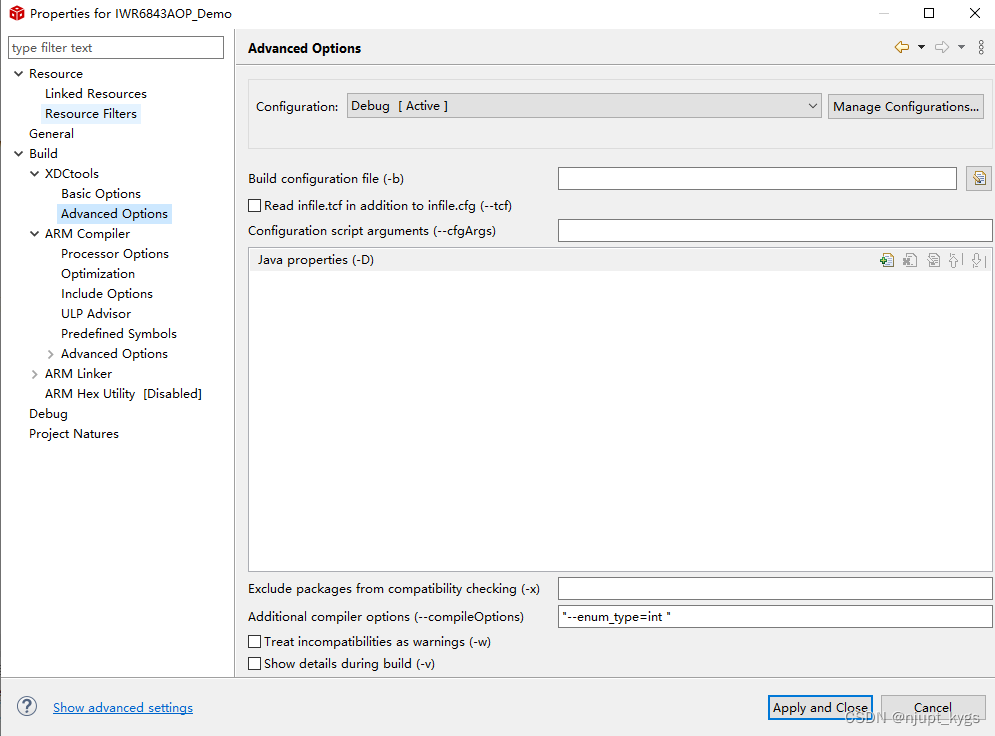Expand the ARM Linker node
Image resolution: width=995 pixels, height=736 pixels.
click(34, 374)
